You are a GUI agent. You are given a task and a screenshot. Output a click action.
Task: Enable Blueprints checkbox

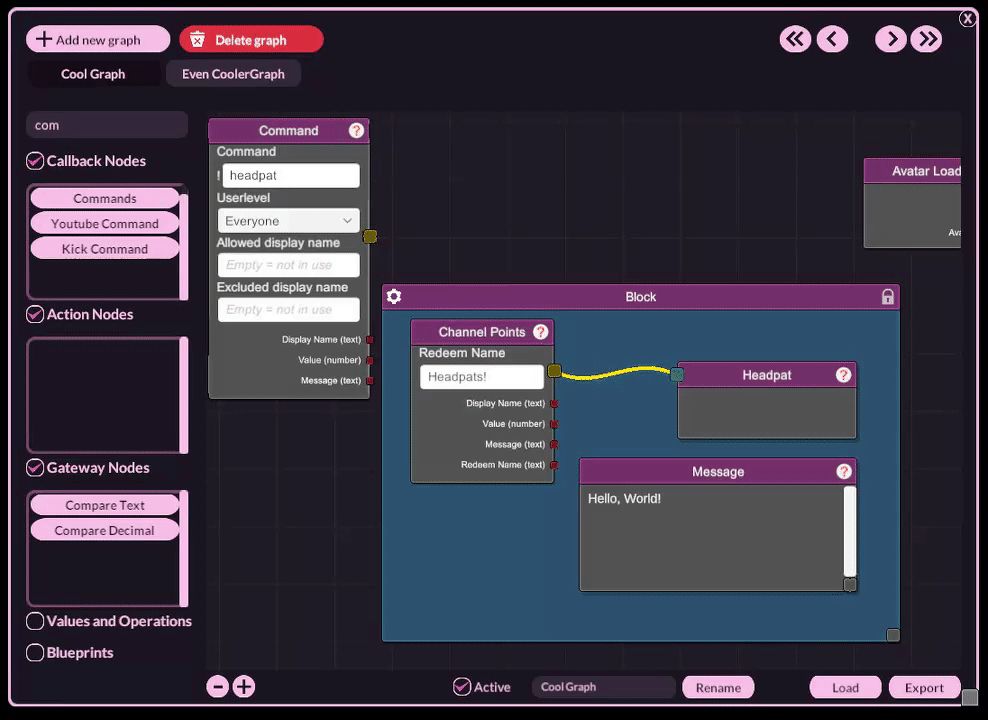click(x=35, y=653)
